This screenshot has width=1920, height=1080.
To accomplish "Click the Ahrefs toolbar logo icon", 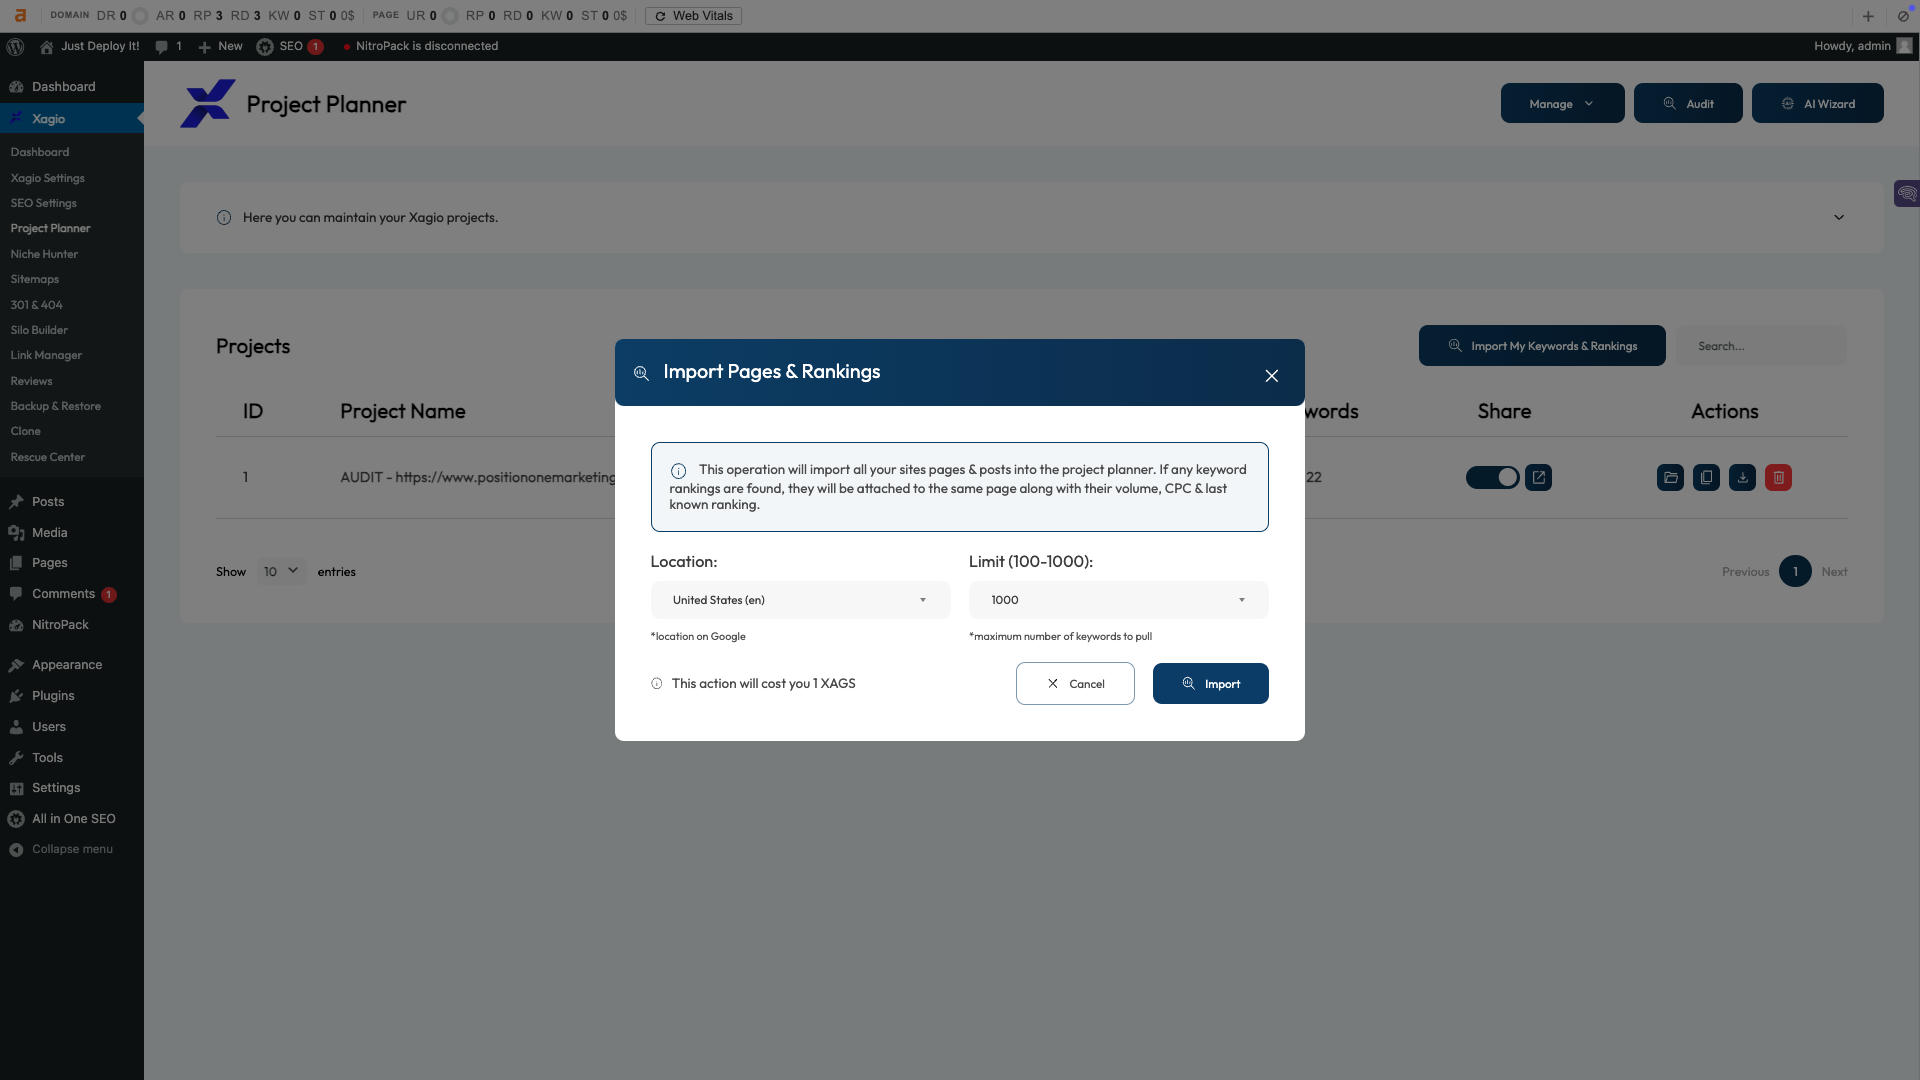I will click(20, 16).
